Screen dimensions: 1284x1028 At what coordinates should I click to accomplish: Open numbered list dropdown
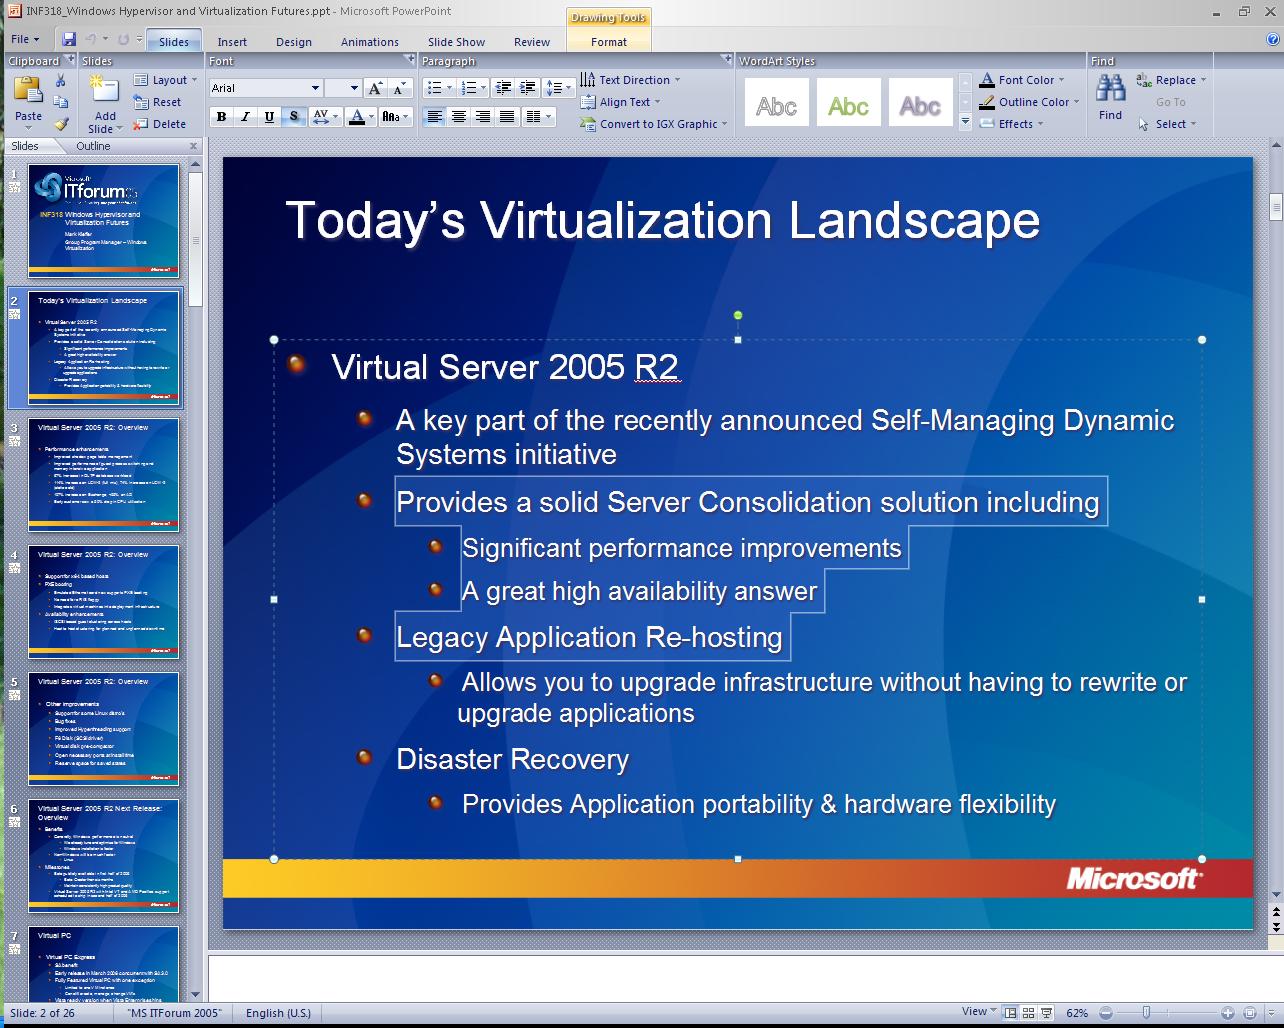[484, 88]
